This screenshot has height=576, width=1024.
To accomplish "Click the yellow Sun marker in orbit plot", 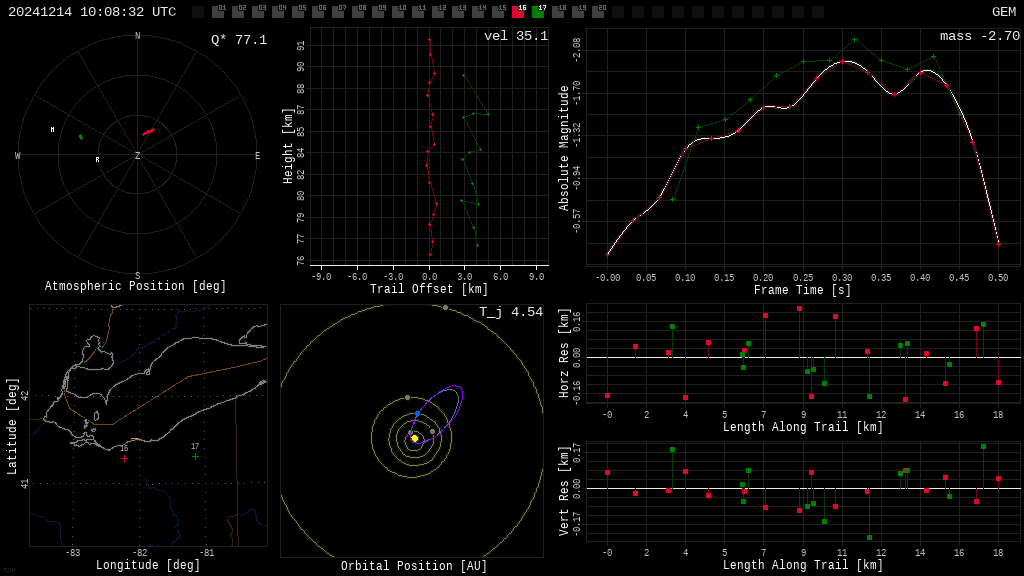I will pyautogui.click(x=415, y=438).
